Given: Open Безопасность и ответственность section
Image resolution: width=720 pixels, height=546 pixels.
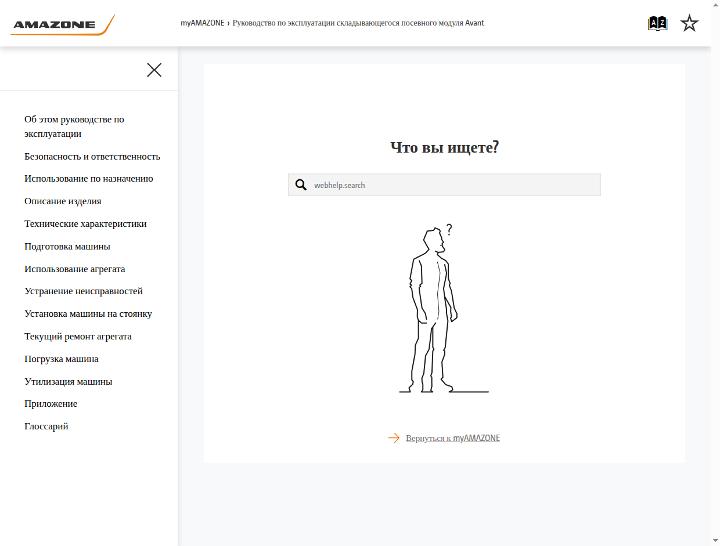Looking at the screenshot, I should click(92, 157).
